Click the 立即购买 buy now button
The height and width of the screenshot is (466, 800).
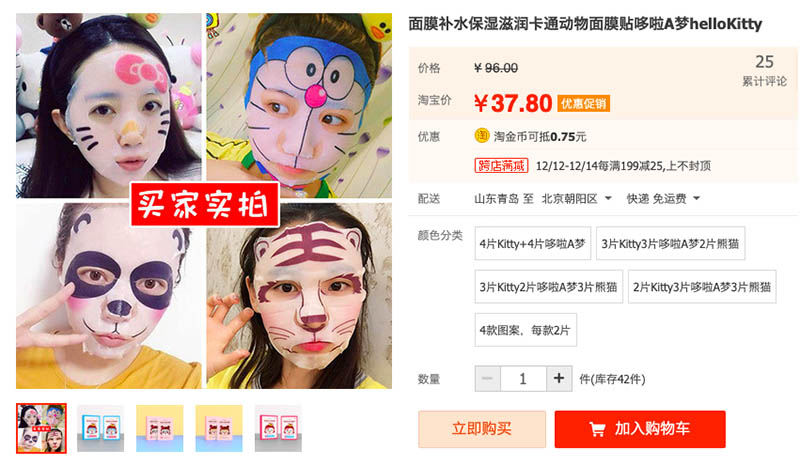482,429
